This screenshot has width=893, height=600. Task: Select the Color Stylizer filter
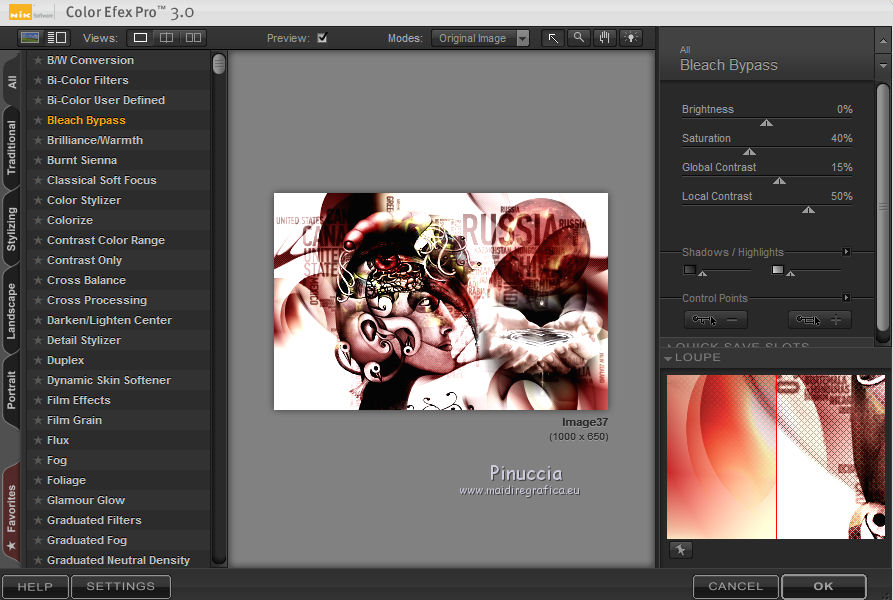pos(119,200)
